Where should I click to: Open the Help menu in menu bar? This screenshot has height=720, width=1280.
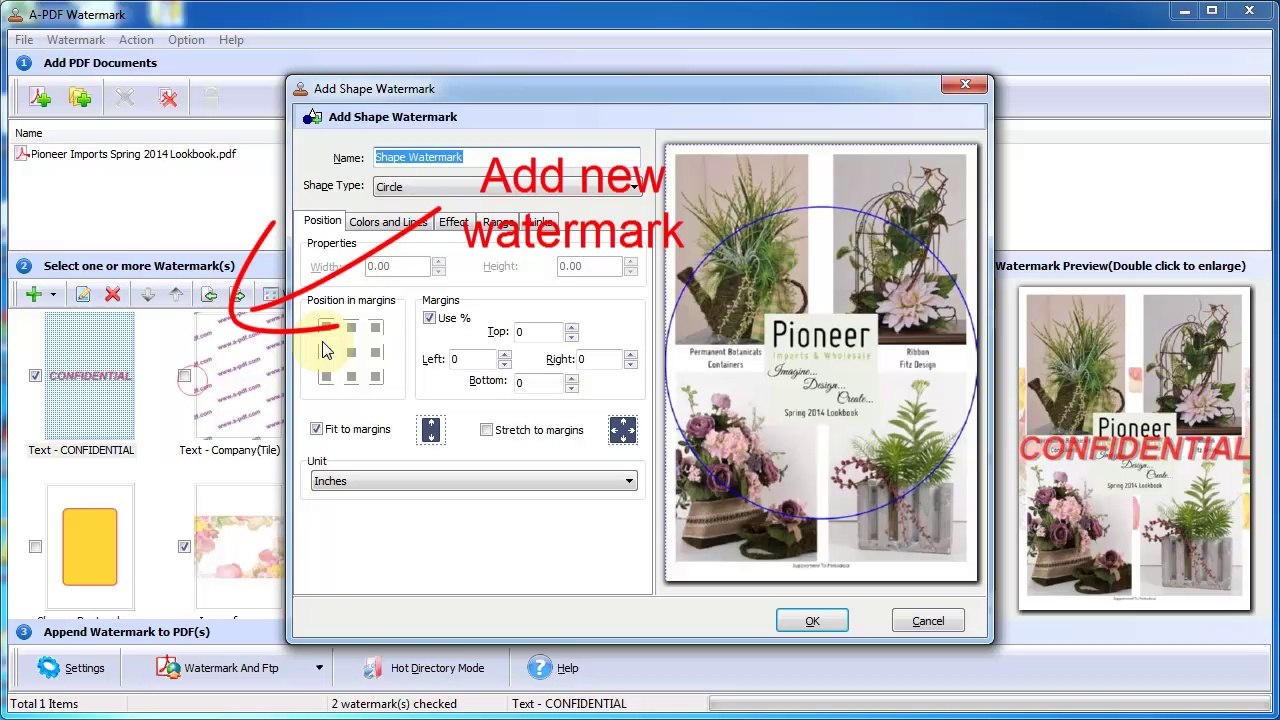coord(231,40)
